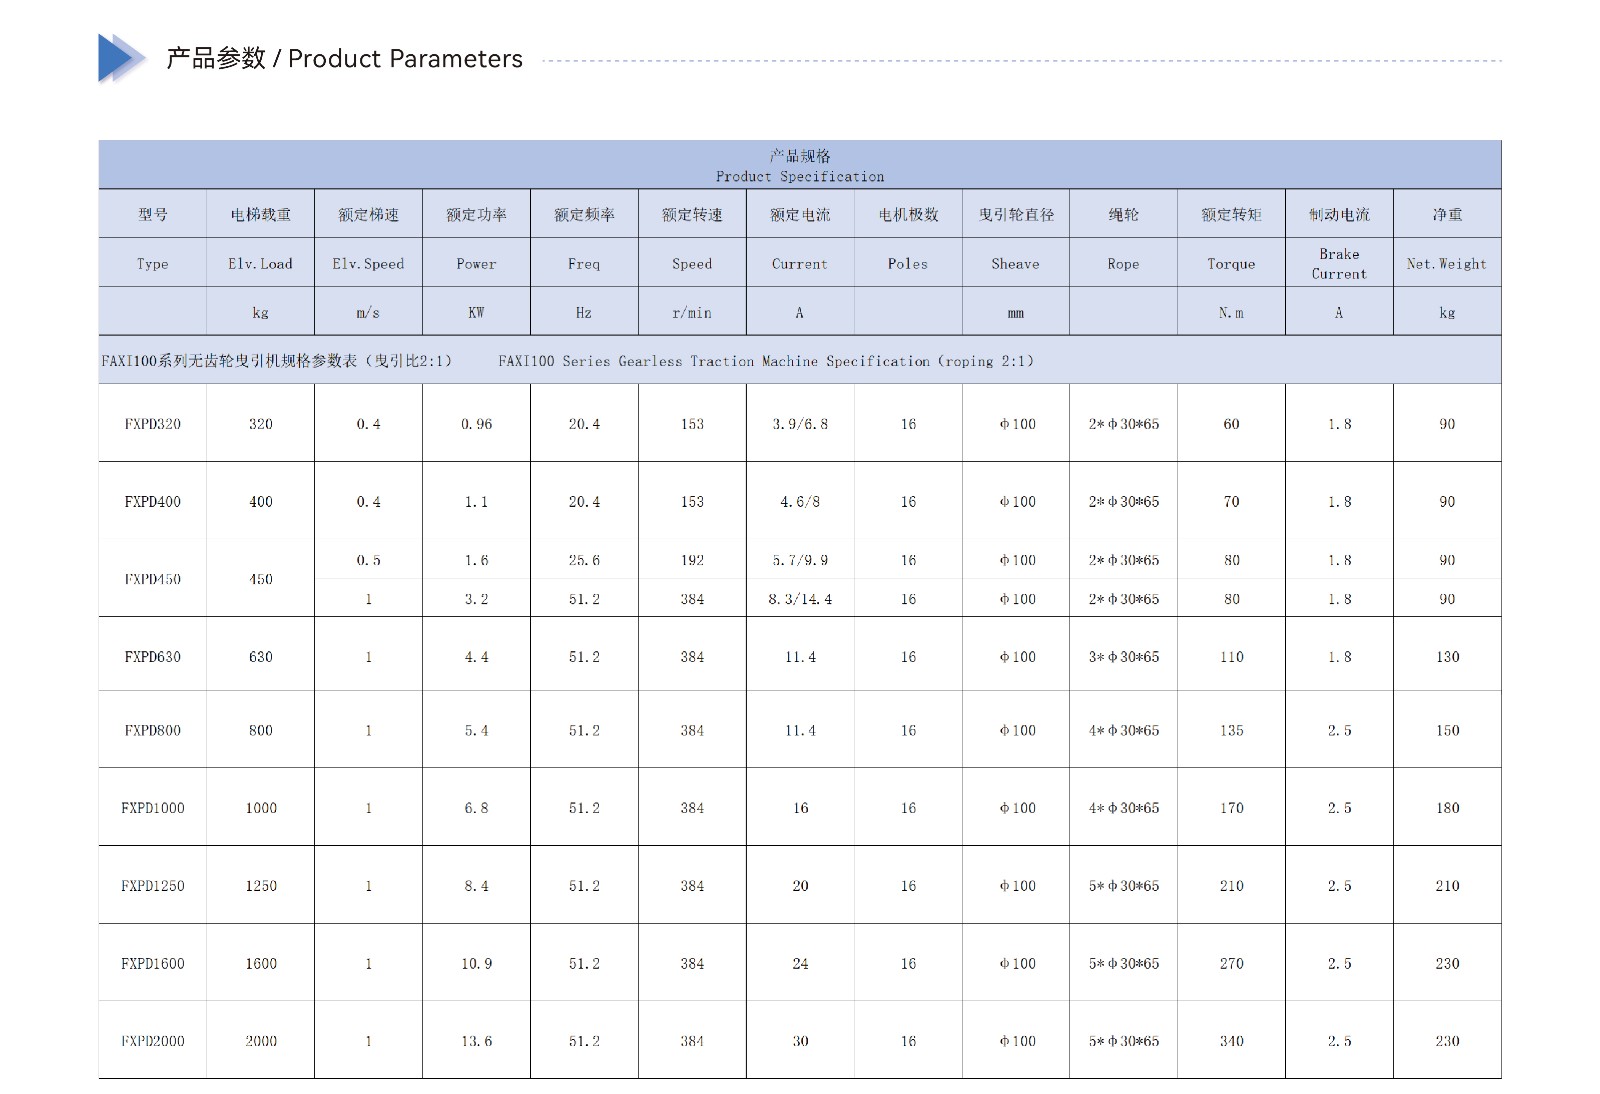The width and height of the screenshot is (1600, 1094).
Task: Click the 'N.m' unit cell
Action: (x=1231, y=313)
